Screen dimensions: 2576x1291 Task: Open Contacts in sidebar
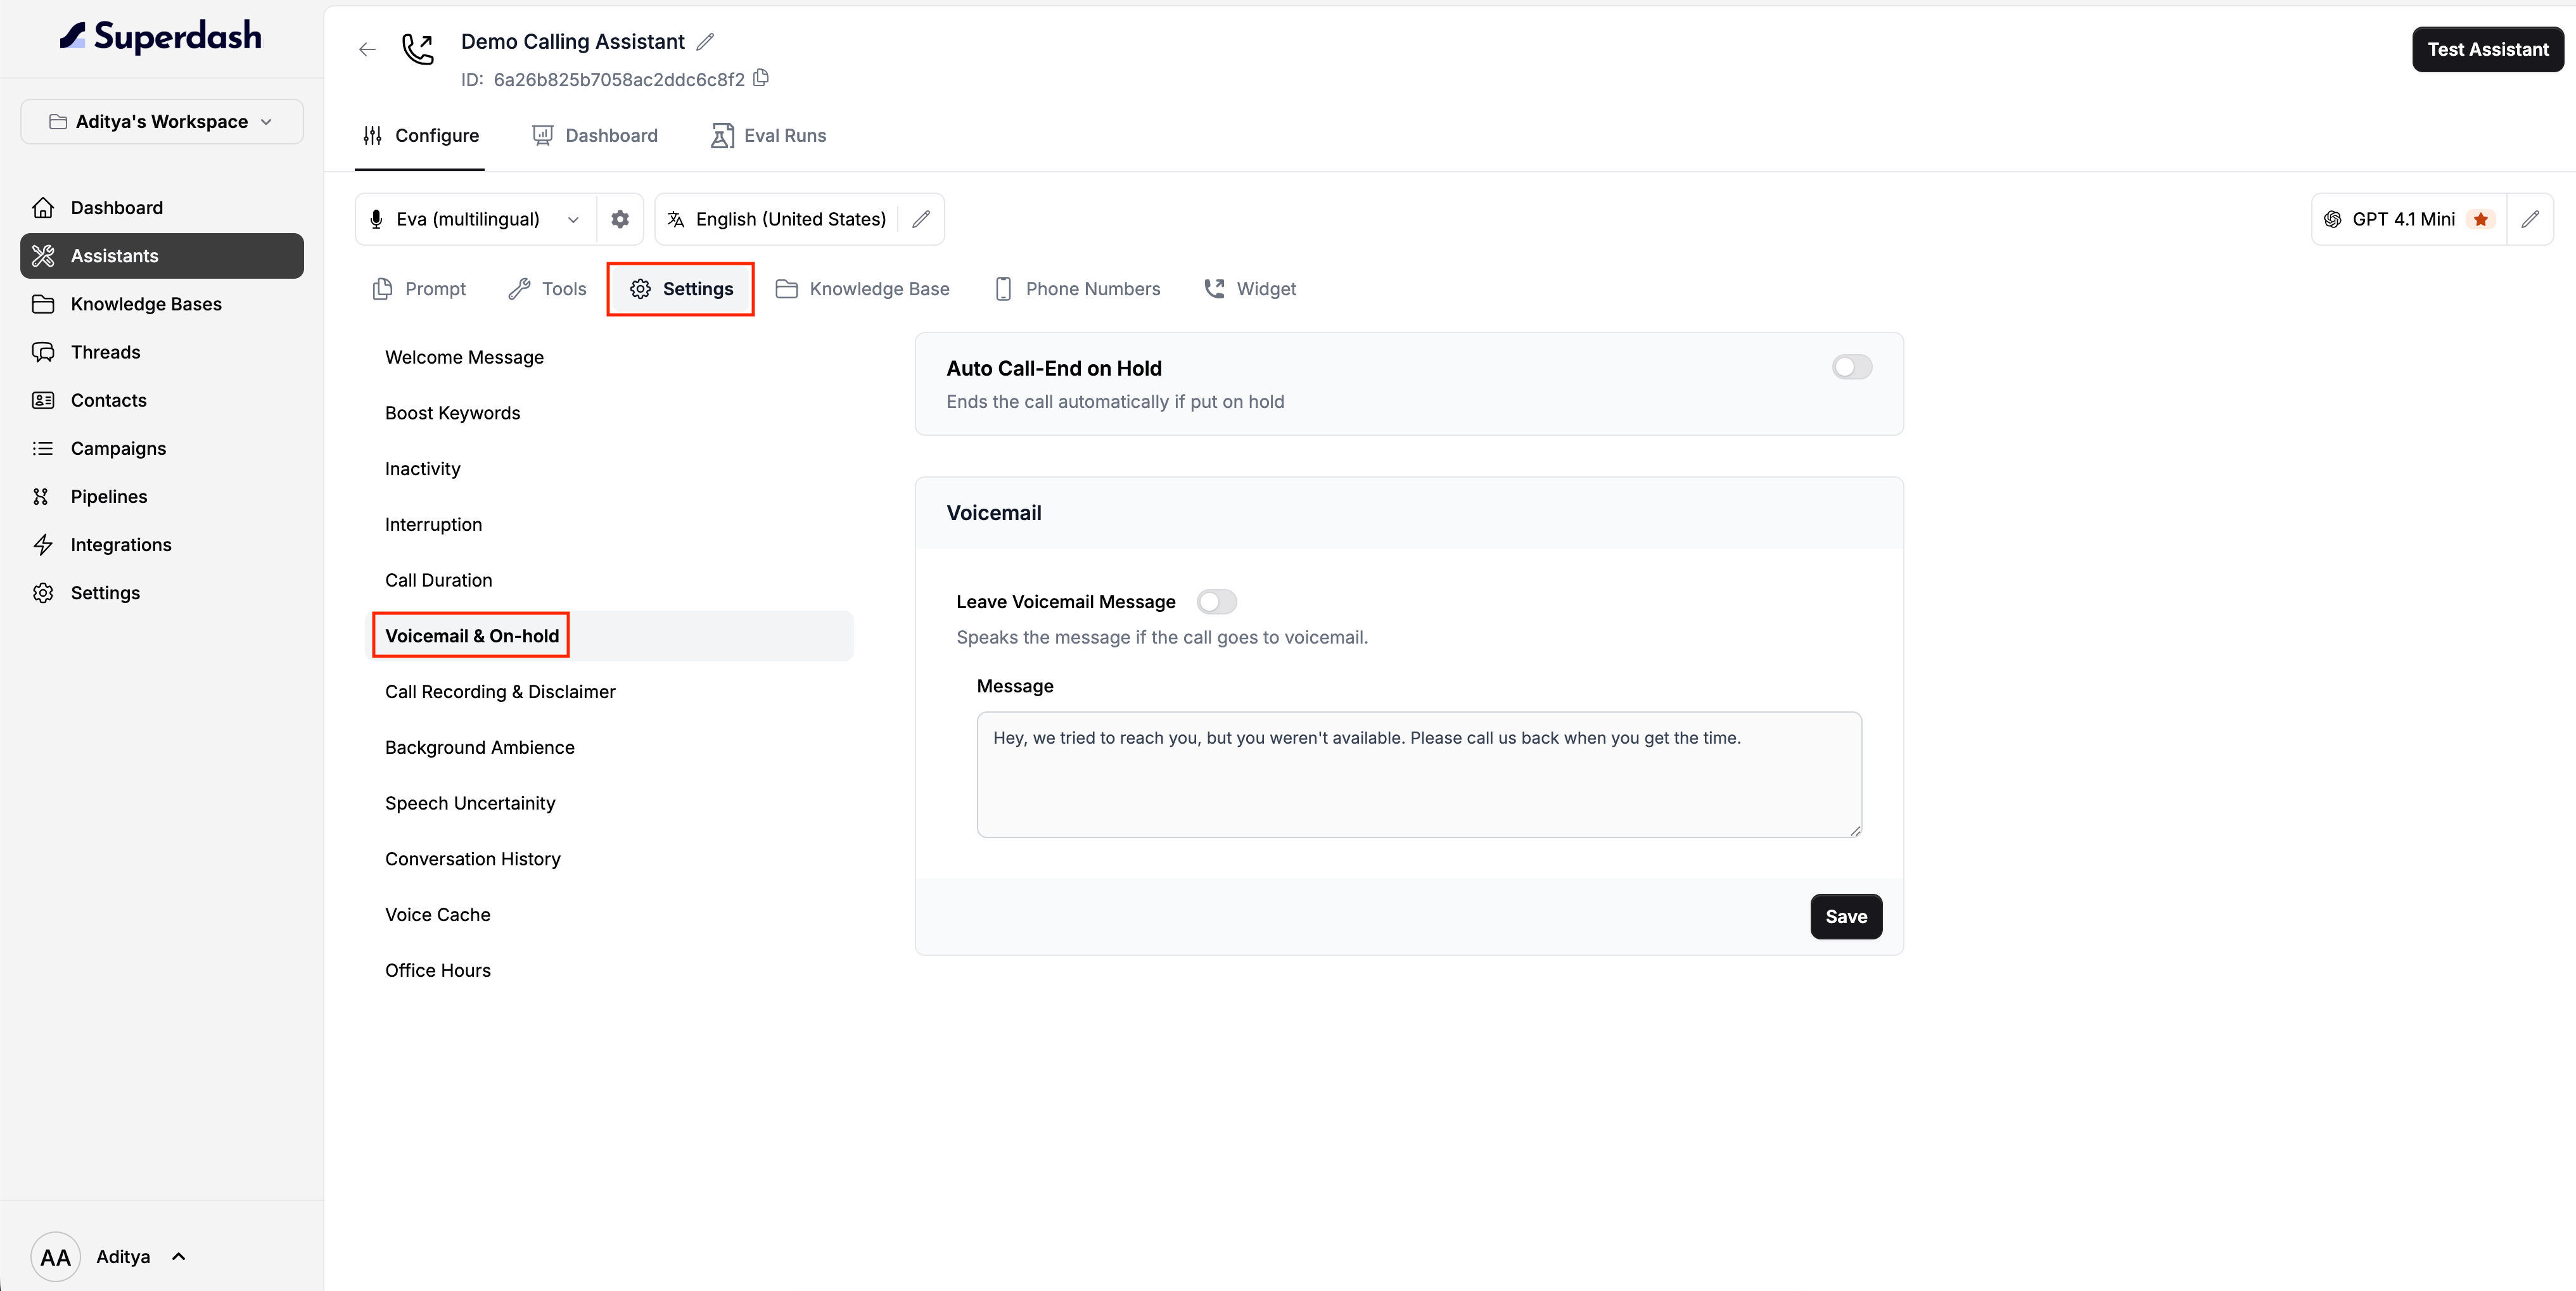click(162, 400)
